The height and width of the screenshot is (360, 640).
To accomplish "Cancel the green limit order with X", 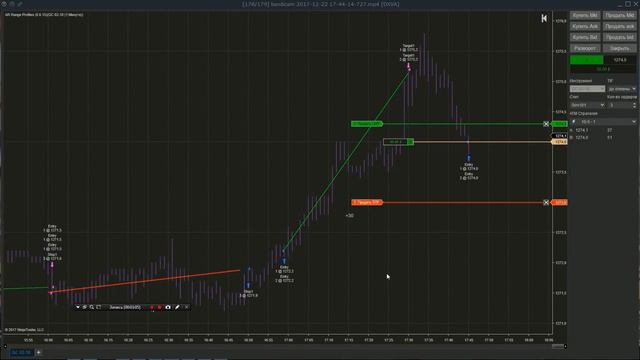I will [x=546, y=124].
